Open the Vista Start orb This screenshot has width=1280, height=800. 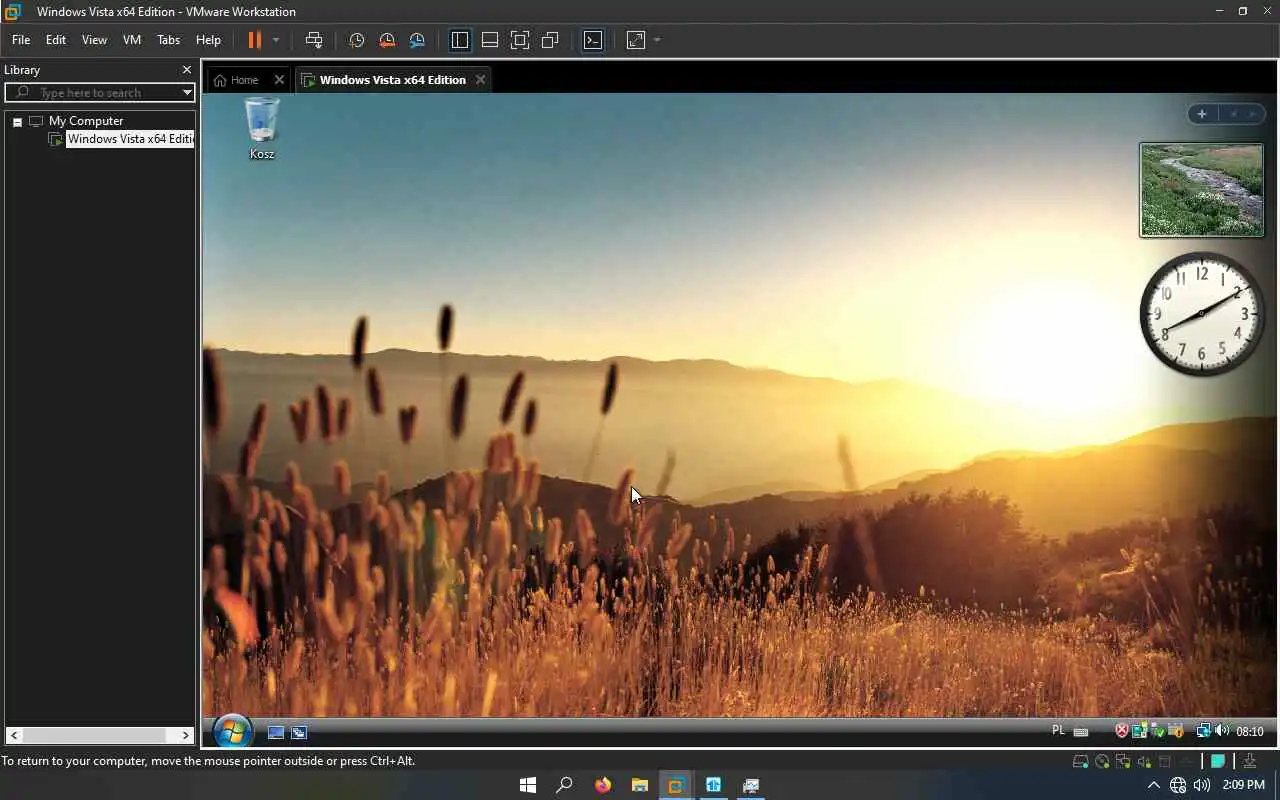[x=232, y=731]
